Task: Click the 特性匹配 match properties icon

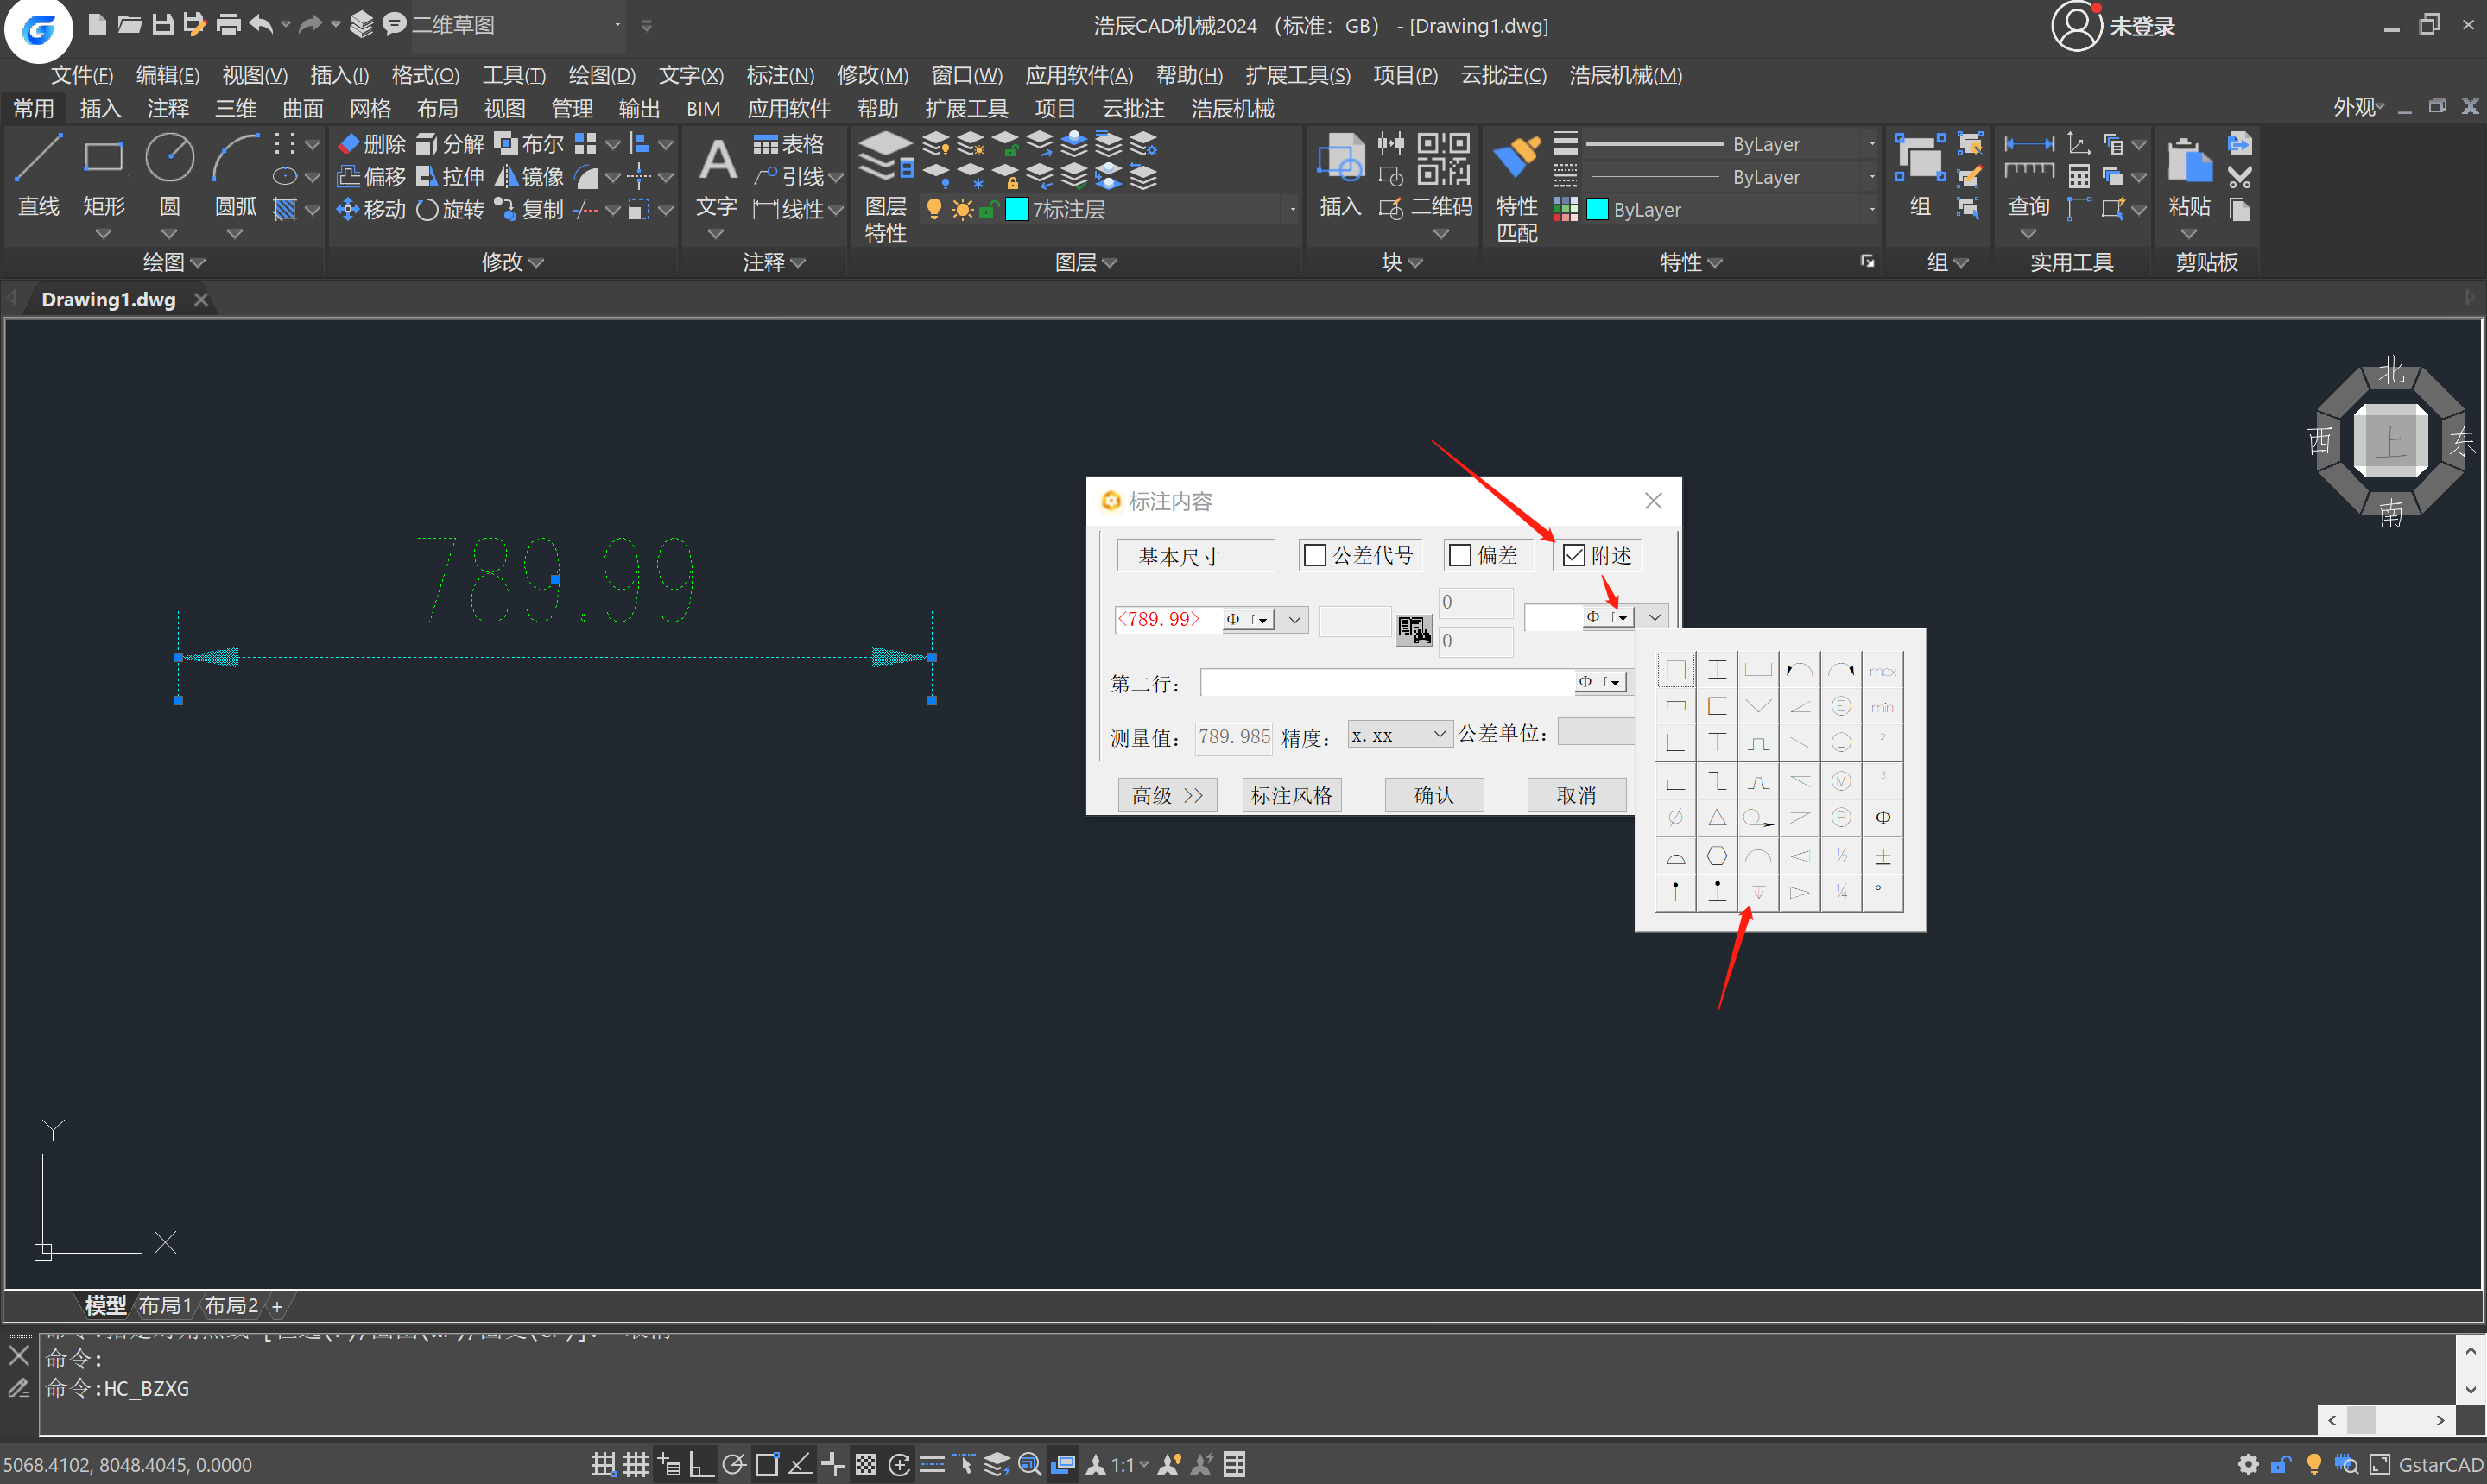Action: coord(1516,159)
